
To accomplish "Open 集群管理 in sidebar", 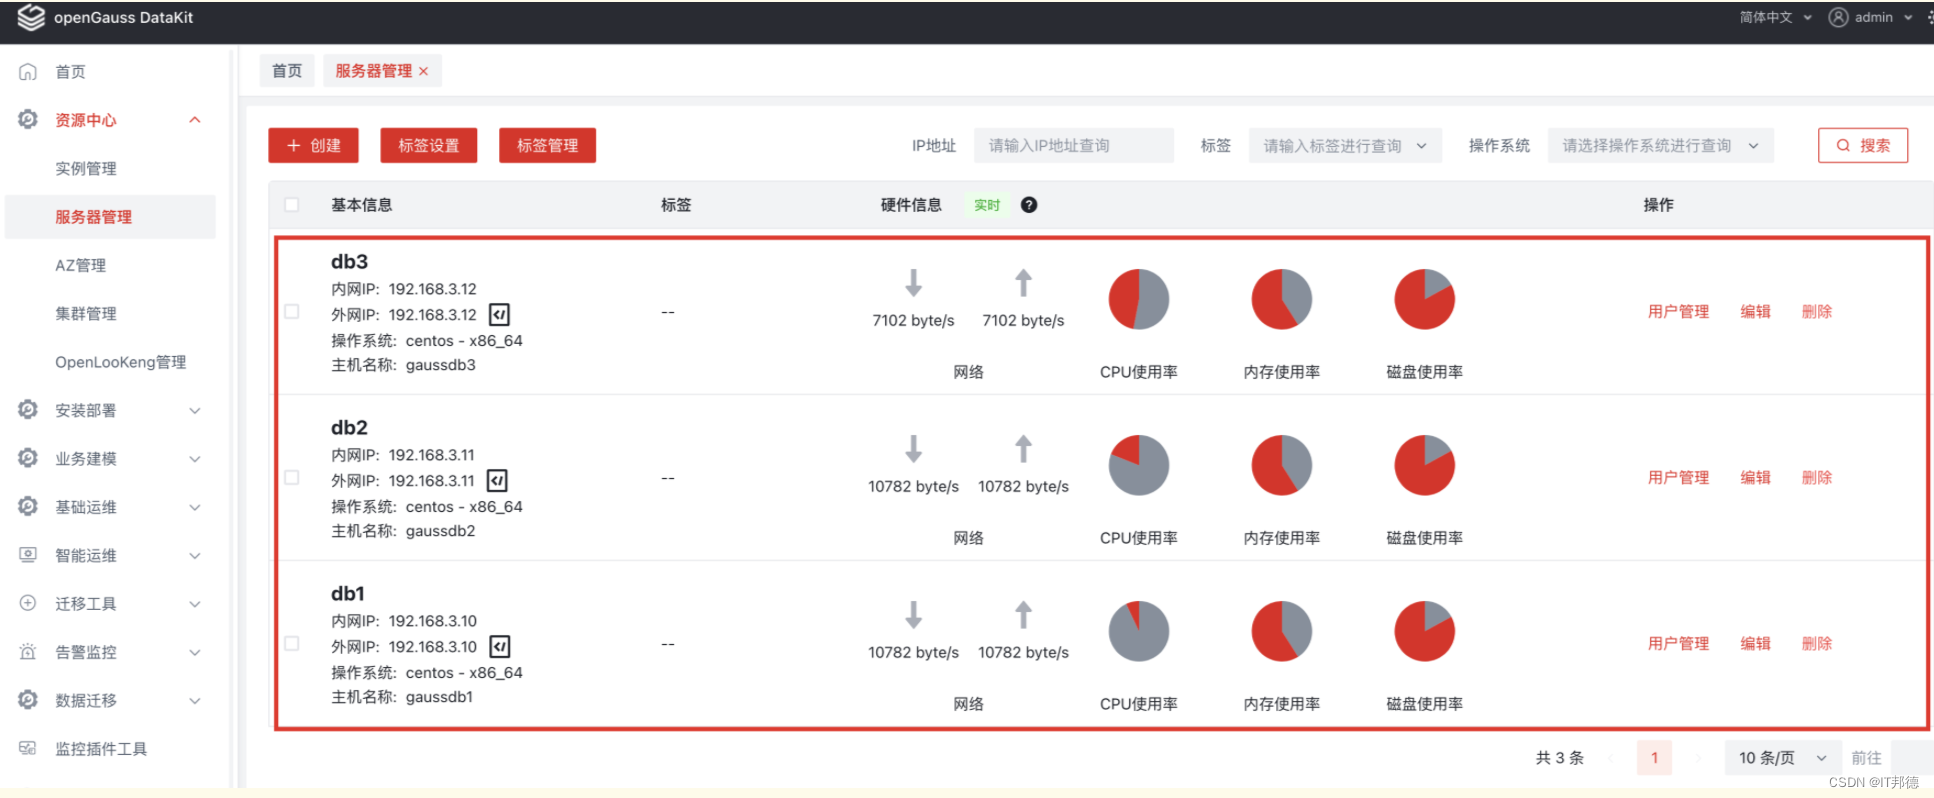I will (x=86, y=314).
